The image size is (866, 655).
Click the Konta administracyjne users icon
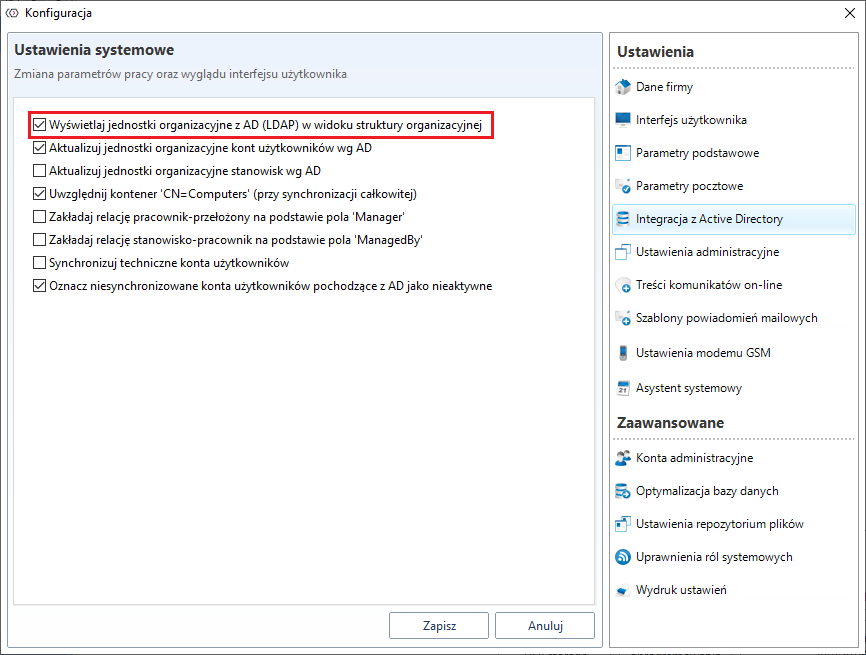(622, 458)
